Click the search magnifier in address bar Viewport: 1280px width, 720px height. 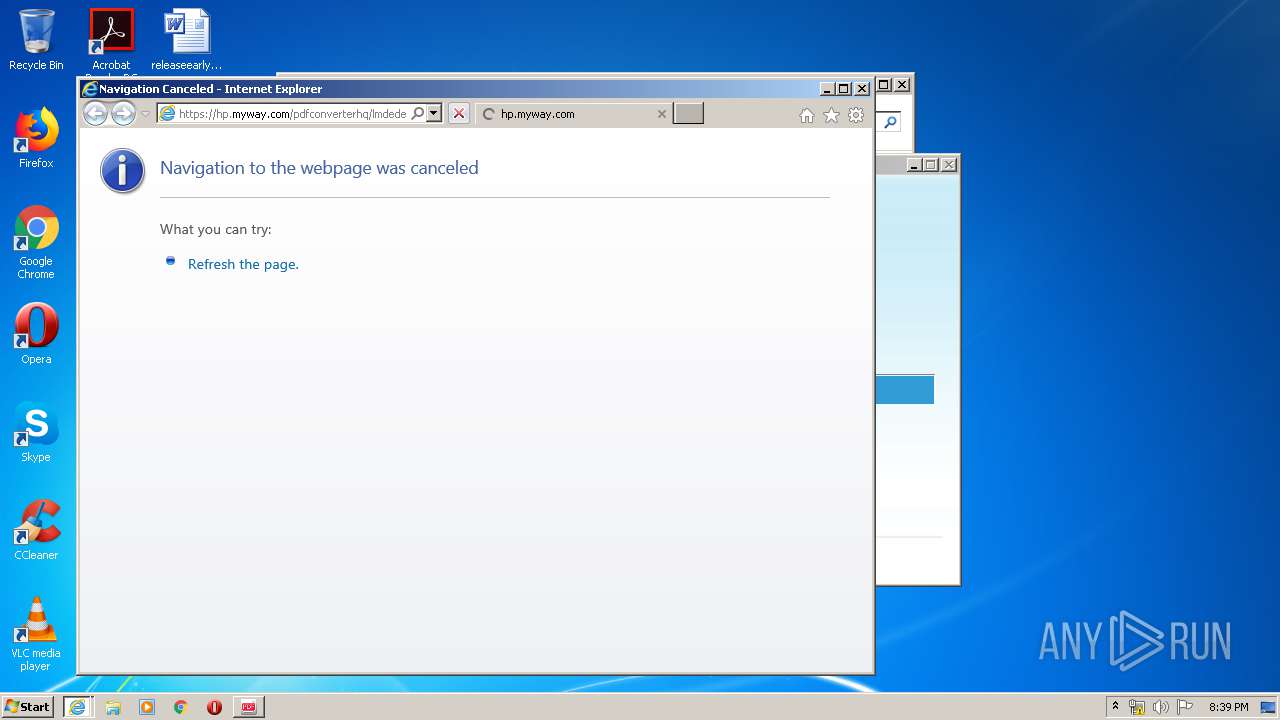click(418, 114)
